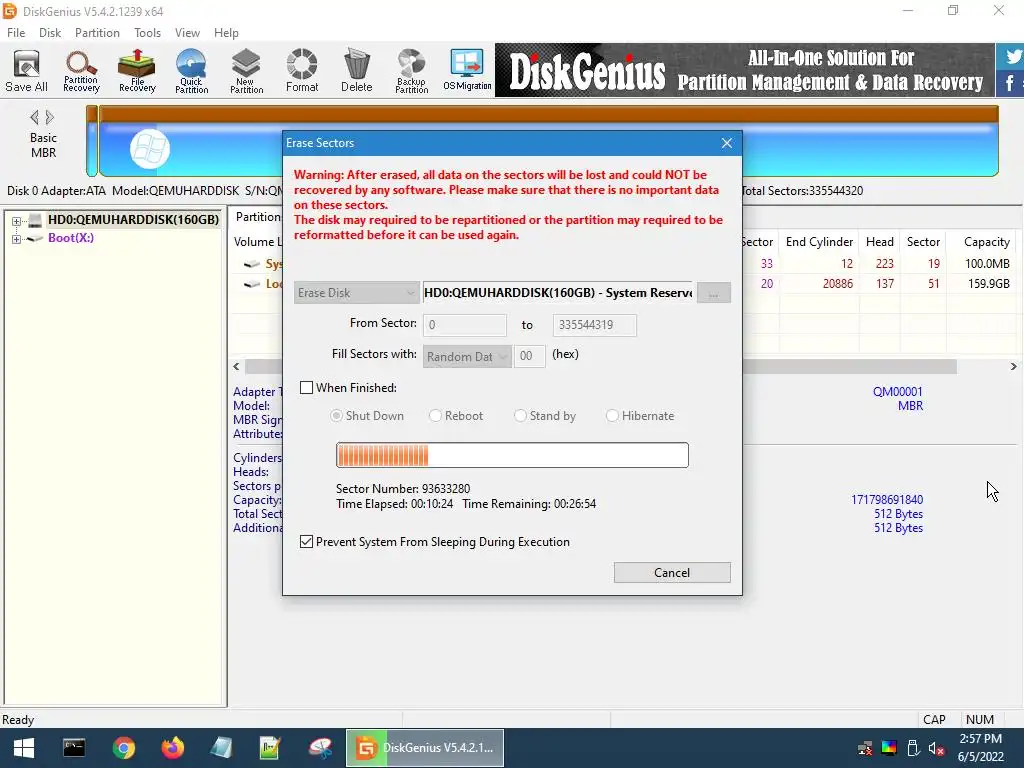Viewport: 1024px width, 768px height.
Task: Click the Save All toolbar icon
Action: 27,70
